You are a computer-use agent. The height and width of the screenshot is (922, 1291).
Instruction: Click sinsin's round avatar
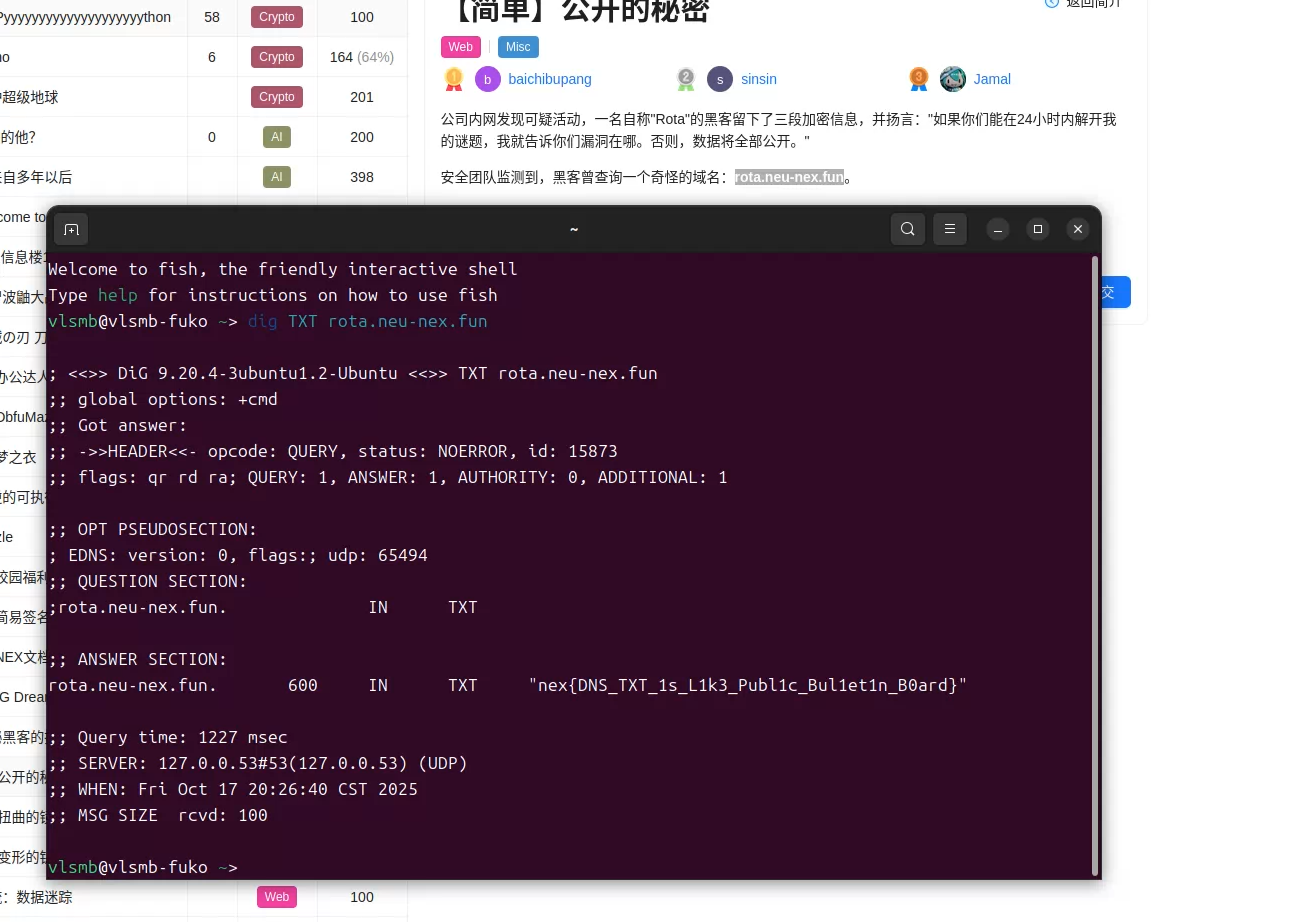click(720, 79)
